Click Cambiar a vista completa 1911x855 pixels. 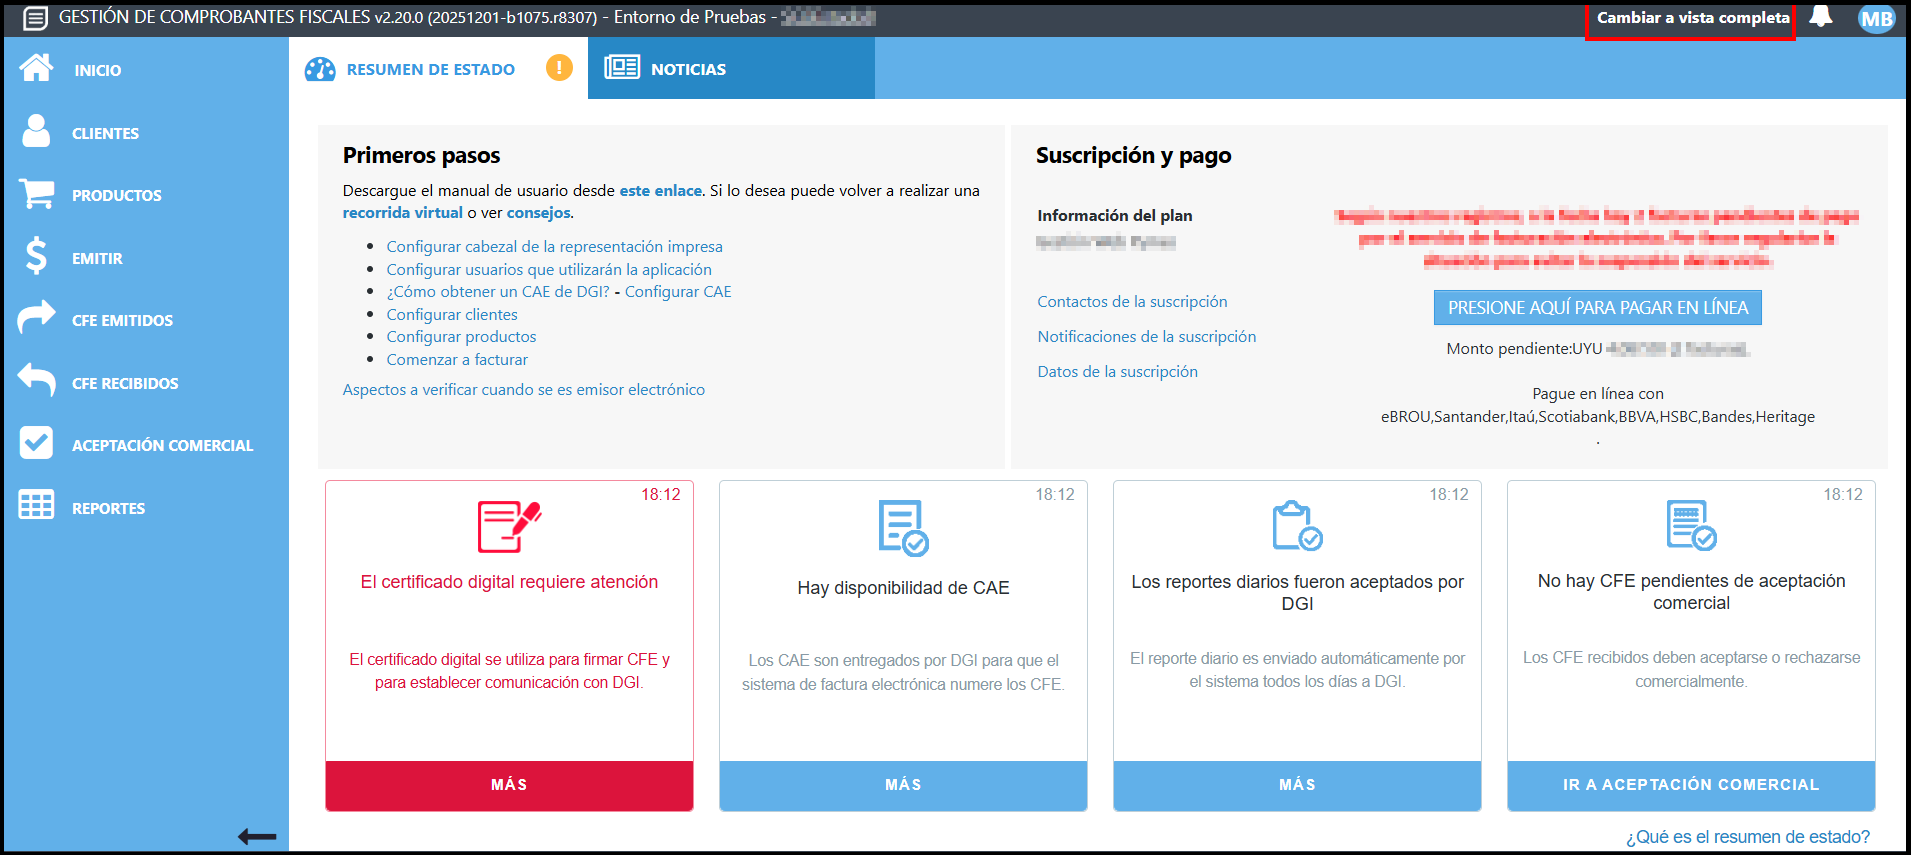[x=1692, y=18]
